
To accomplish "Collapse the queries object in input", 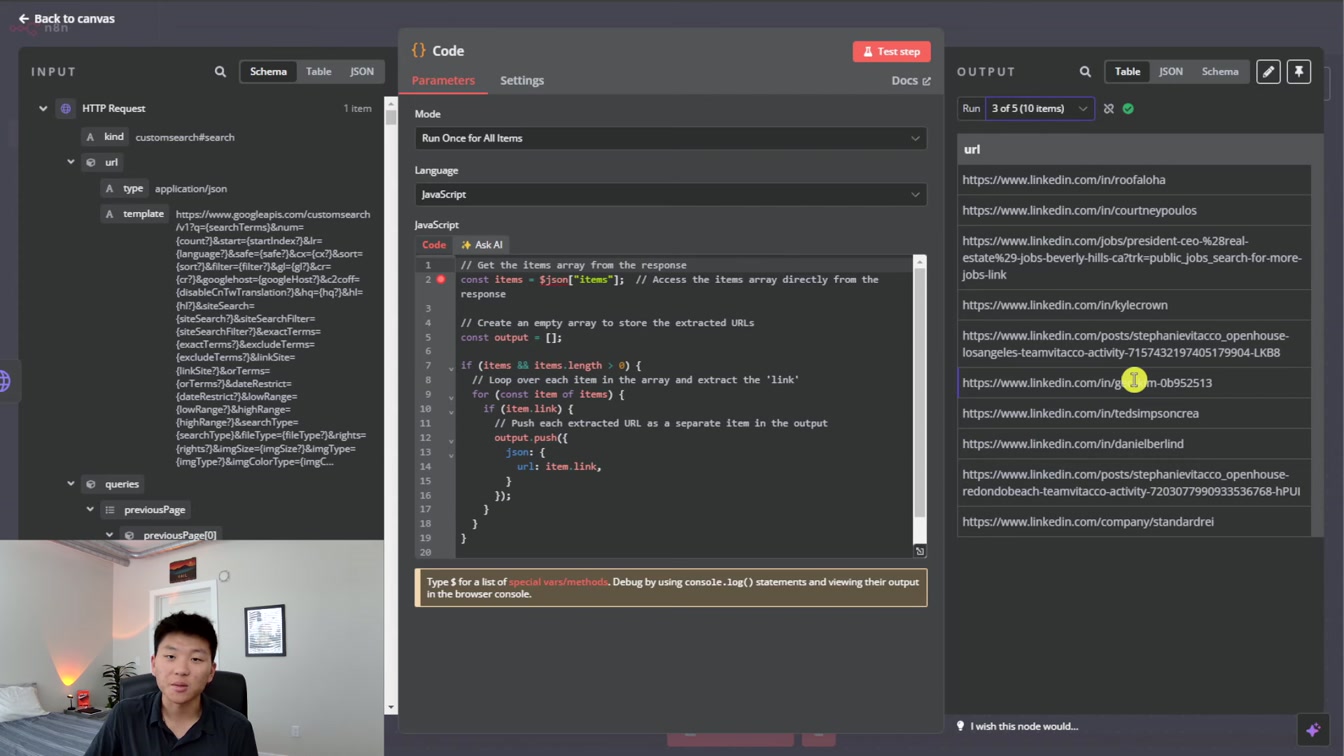I will 71,484.
